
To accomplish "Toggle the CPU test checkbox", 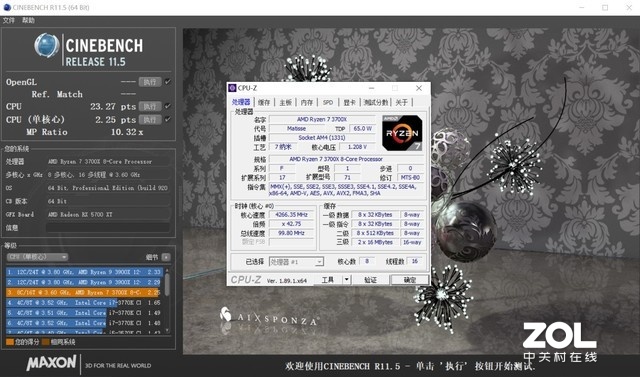I will tap(168, 106).
